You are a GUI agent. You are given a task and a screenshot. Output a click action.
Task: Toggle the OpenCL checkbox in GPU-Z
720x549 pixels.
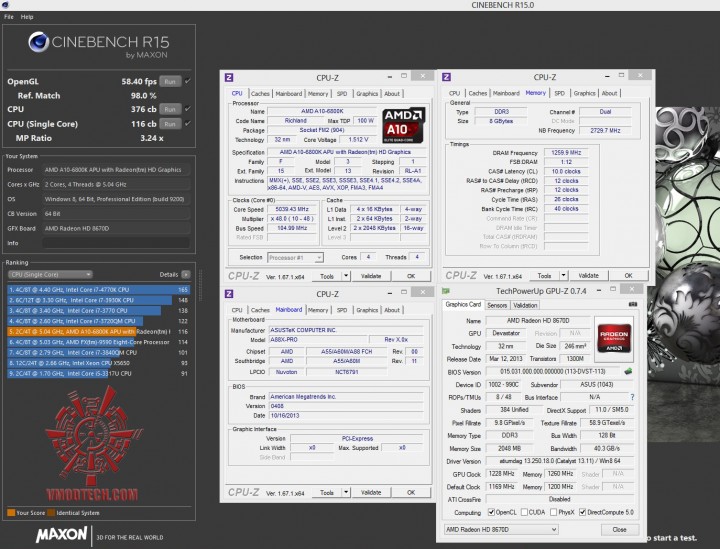(491, 512)
